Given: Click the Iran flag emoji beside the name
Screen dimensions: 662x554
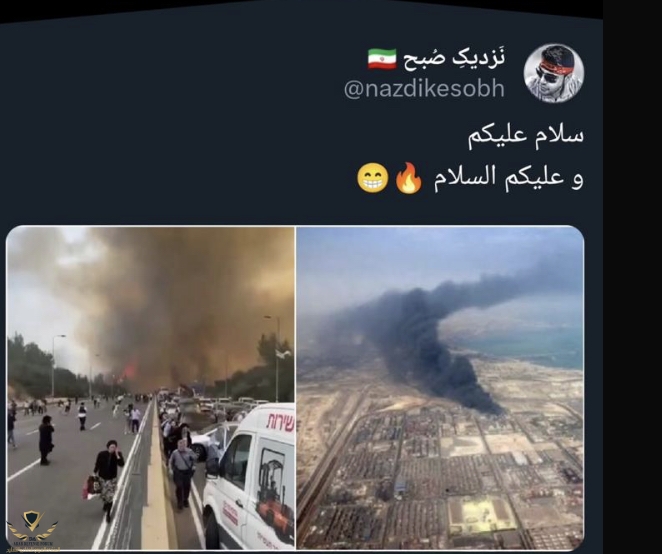Looking at the screenshot, I should click(x=382, y=59).
